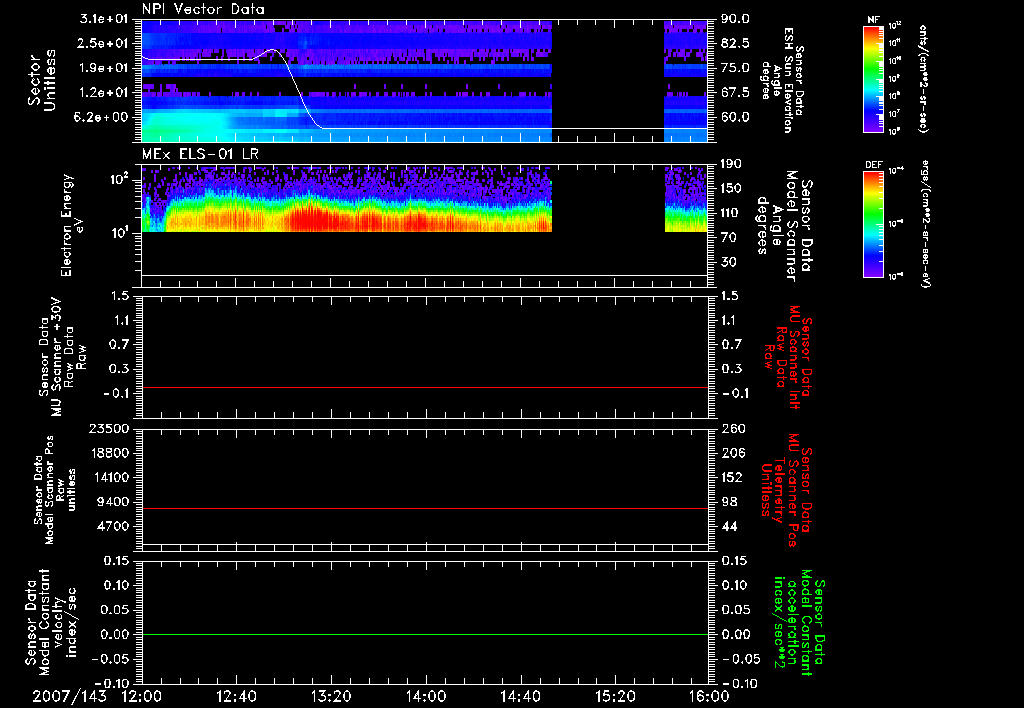Click the 90.0 elevation angle tick value
Image resolution: width=1024 pixels, height=708 pixels.
pos(735,19)
